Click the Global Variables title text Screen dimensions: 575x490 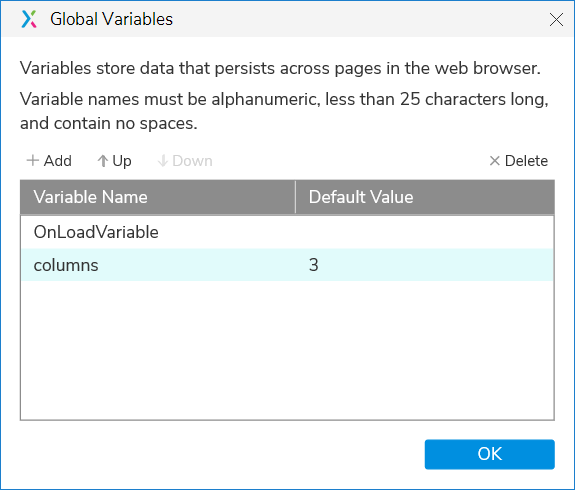[x=111, y=19]
